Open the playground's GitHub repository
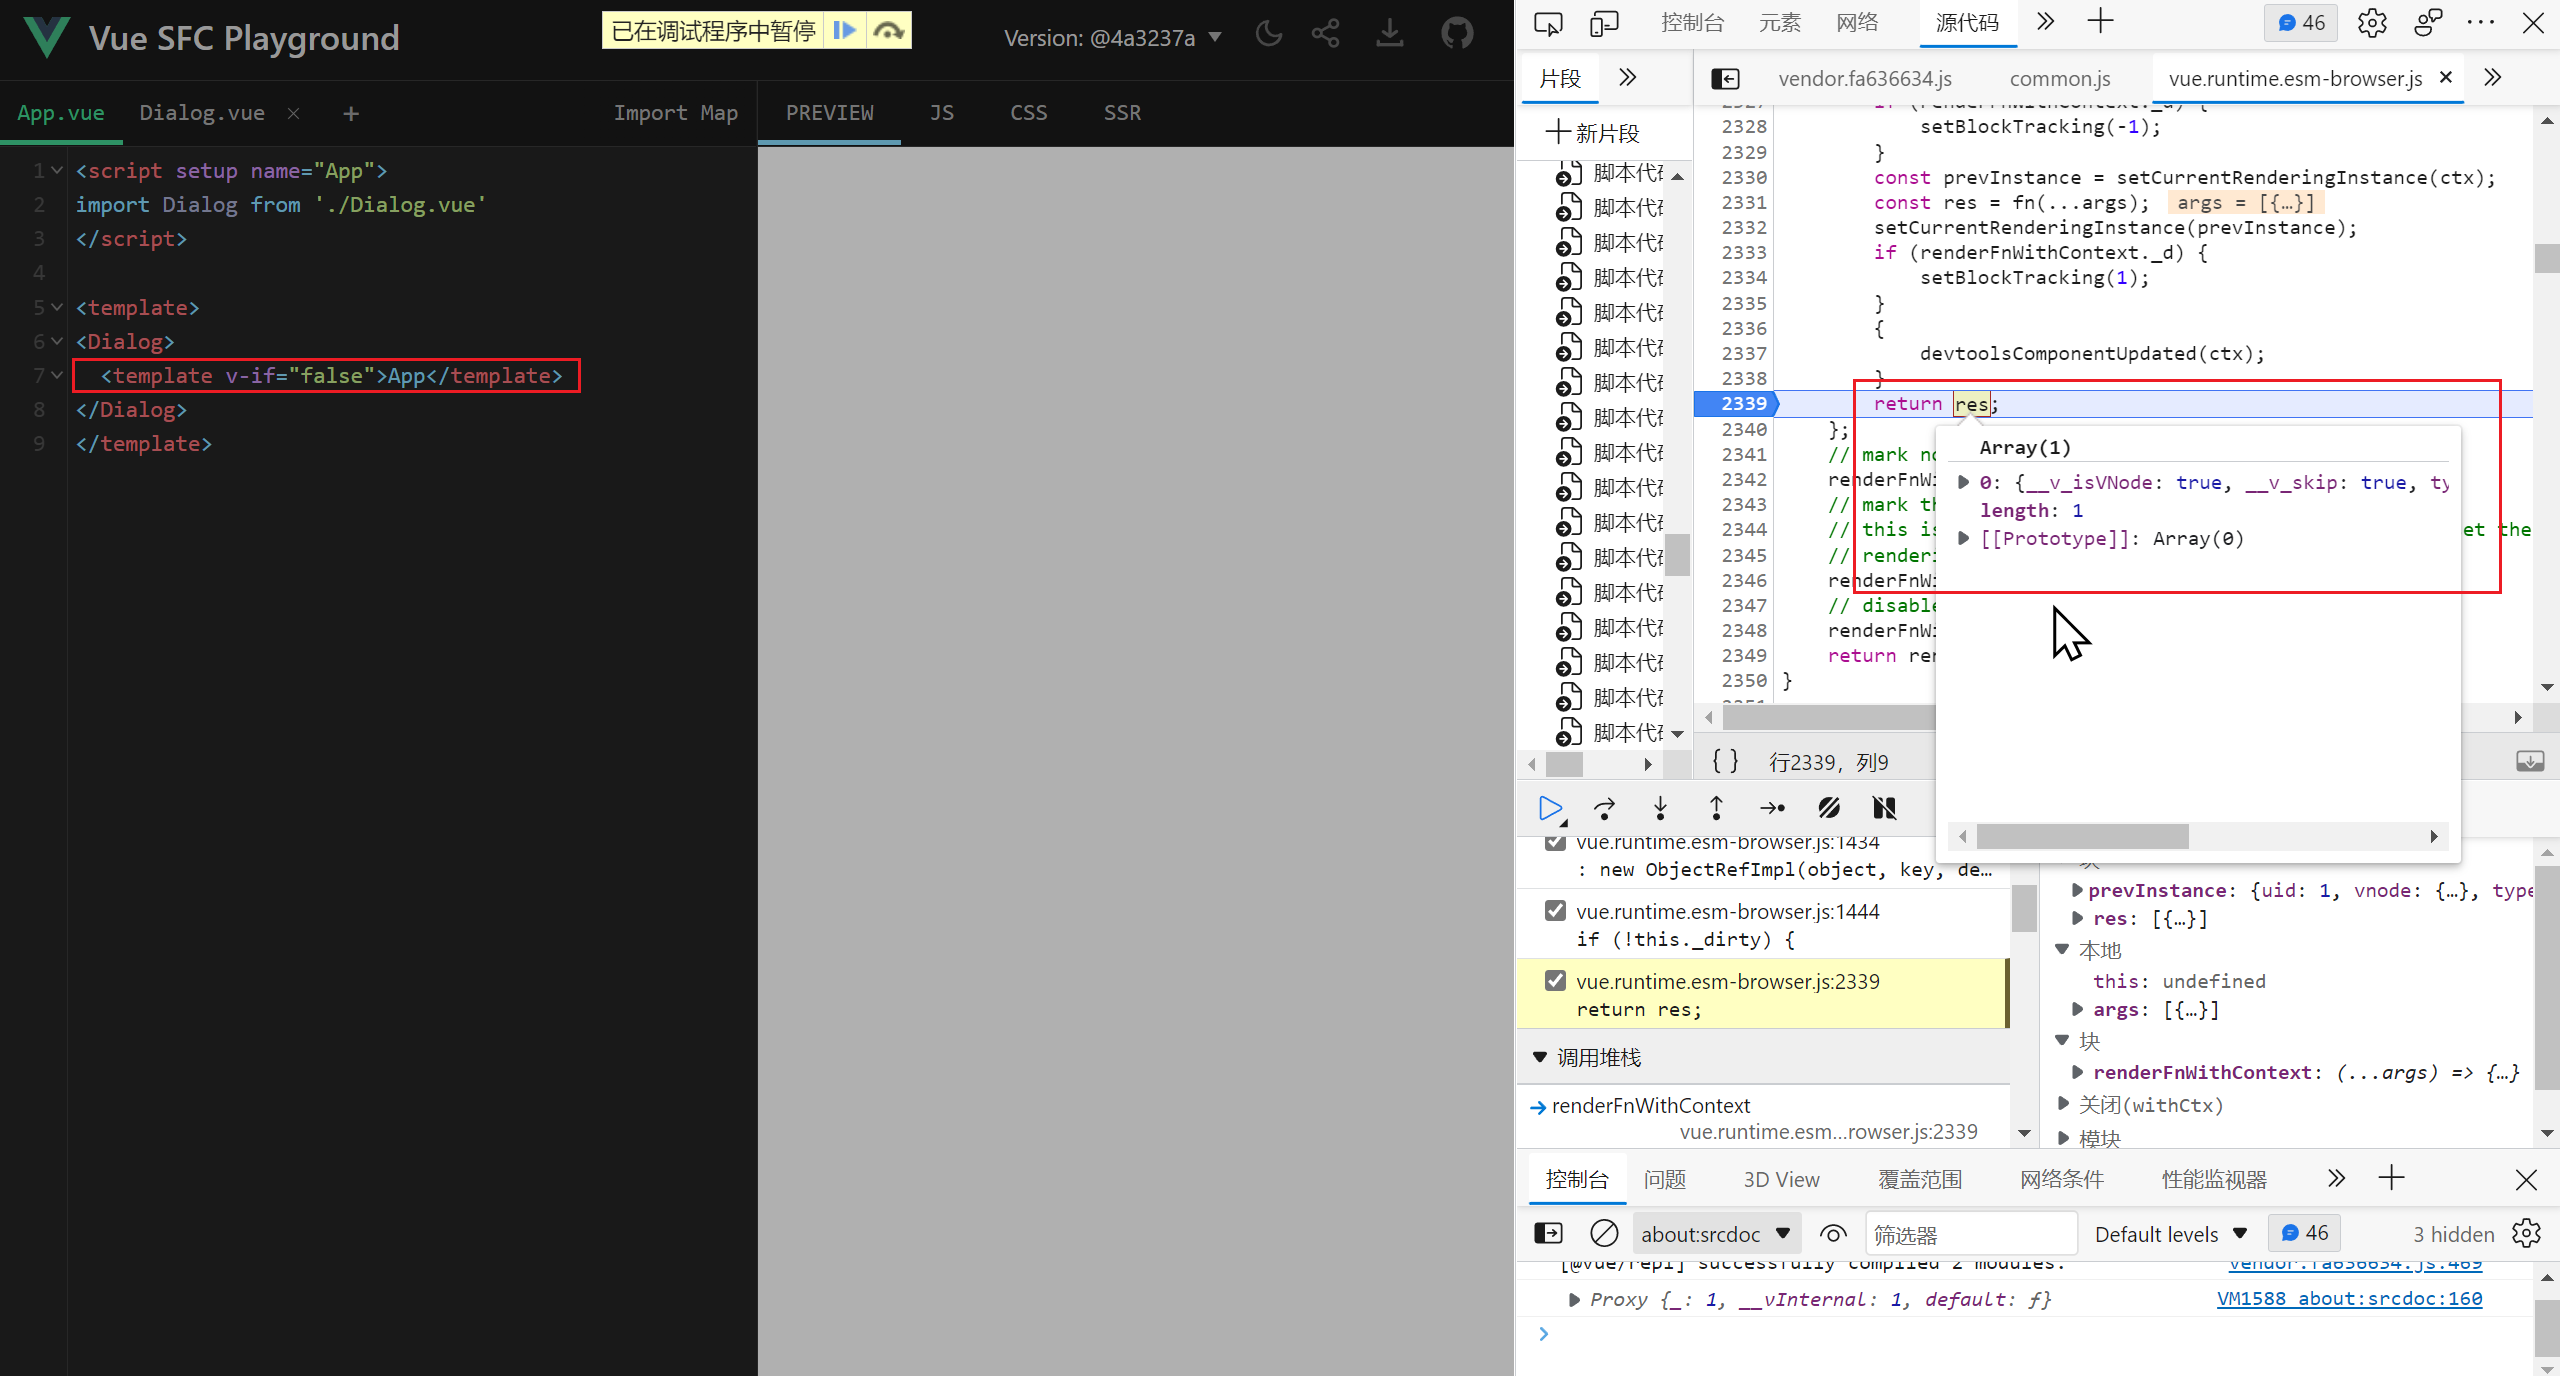The height and width of the screenshot is (1376, 2560). pos(1457,33)
